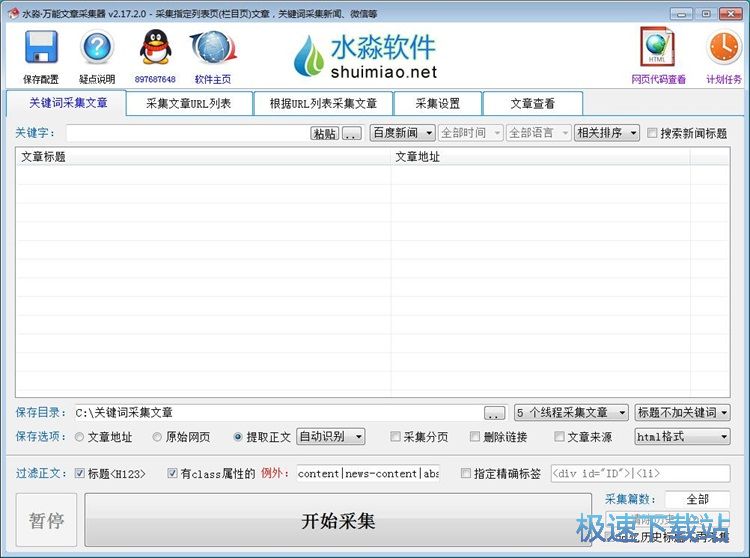Expand the 全部语言 dropdown
Viewport: 750px width, 558px height.
point(539,132)
